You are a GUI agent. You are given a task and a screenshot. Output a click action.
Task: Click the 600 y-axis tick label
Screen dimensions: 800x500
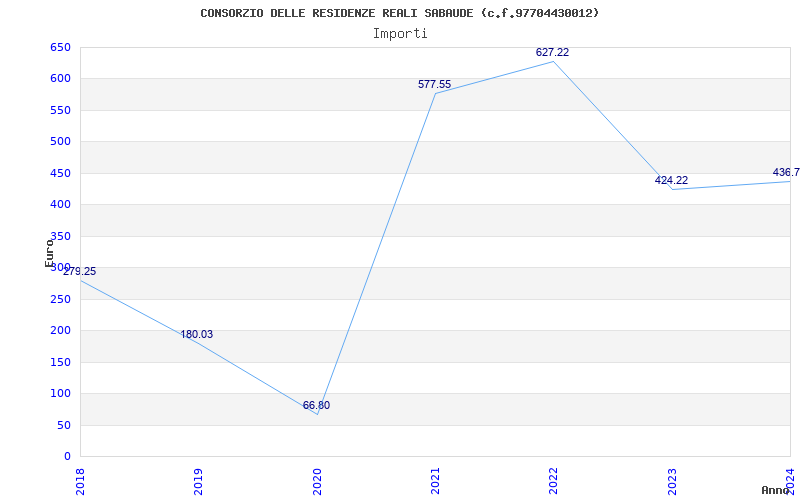[x=60, y=79]
